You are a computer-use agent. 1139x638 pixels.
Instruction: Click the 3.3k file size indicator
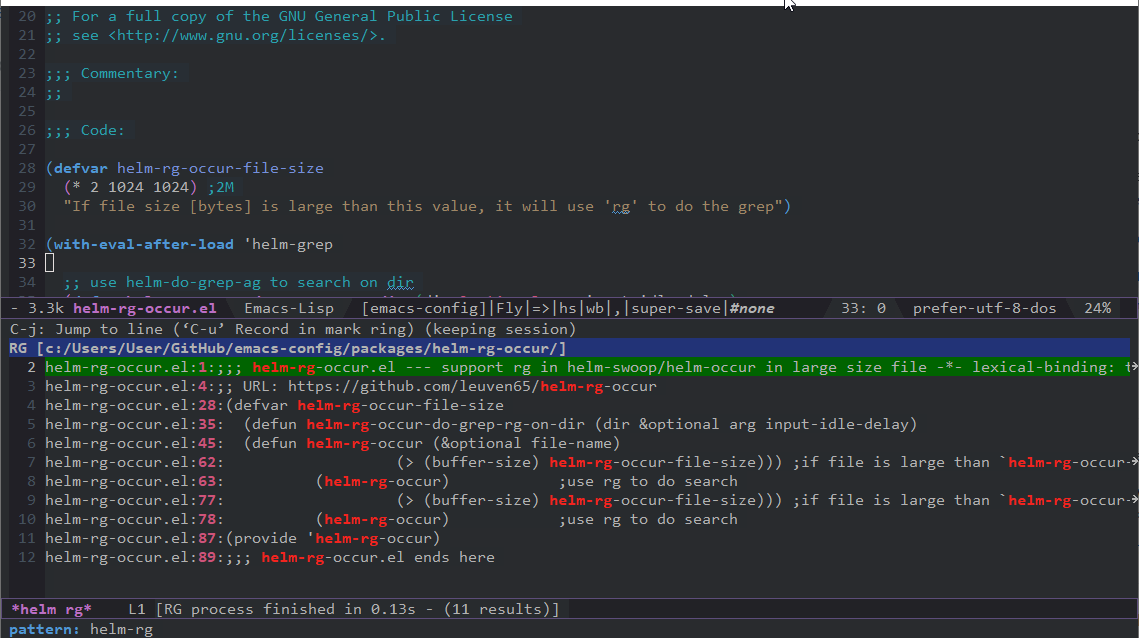[46, 308]
